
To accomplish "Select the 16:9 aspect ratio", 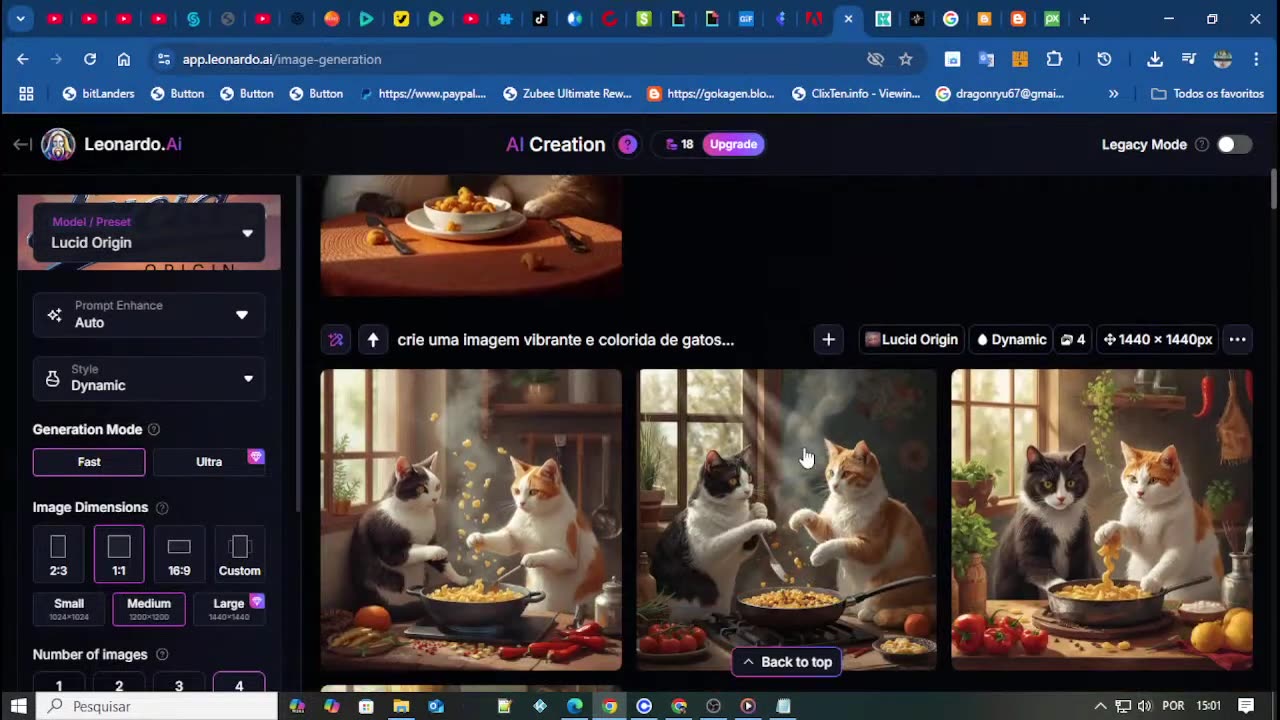I will coord(179,554).
